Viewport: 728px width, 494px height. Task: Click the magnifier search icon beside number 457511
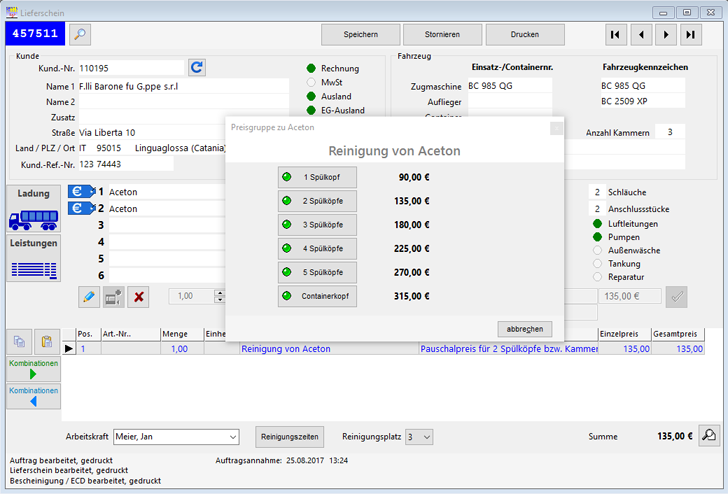[x=79, y=34]
